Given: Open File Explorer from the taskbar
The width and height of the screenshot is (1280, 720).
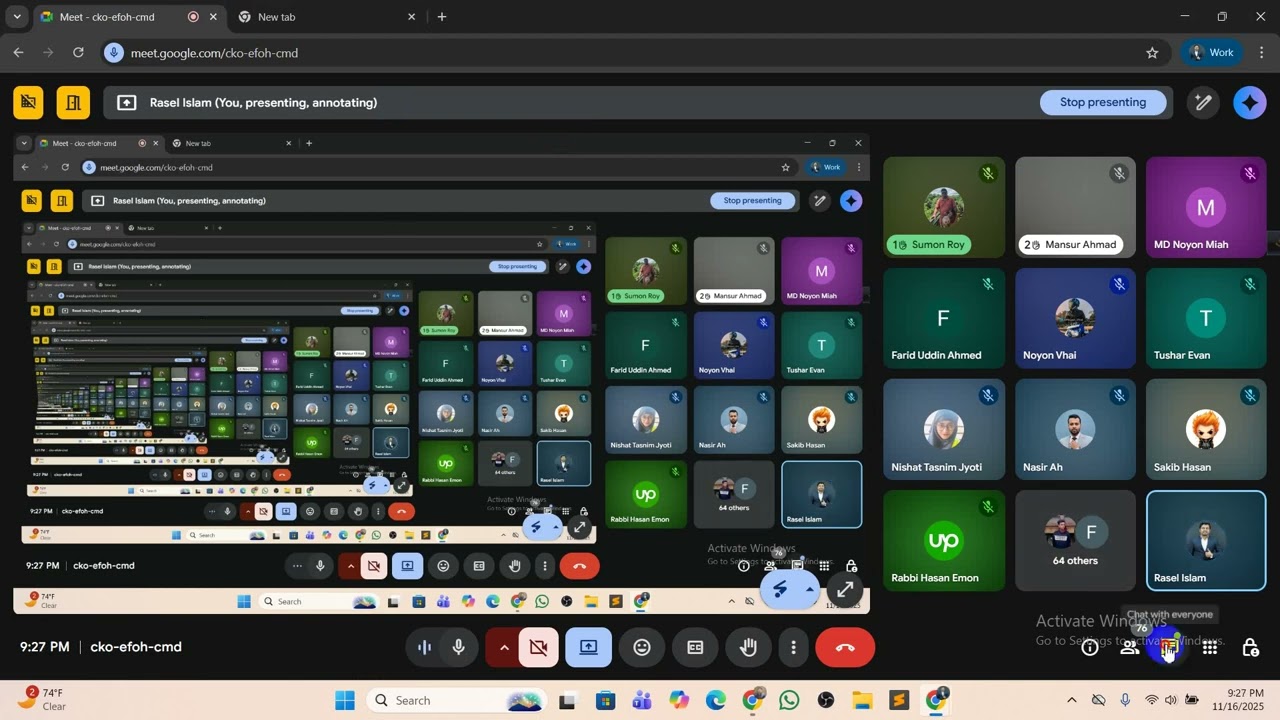Looking at the screenshot, I should [862, 700].
